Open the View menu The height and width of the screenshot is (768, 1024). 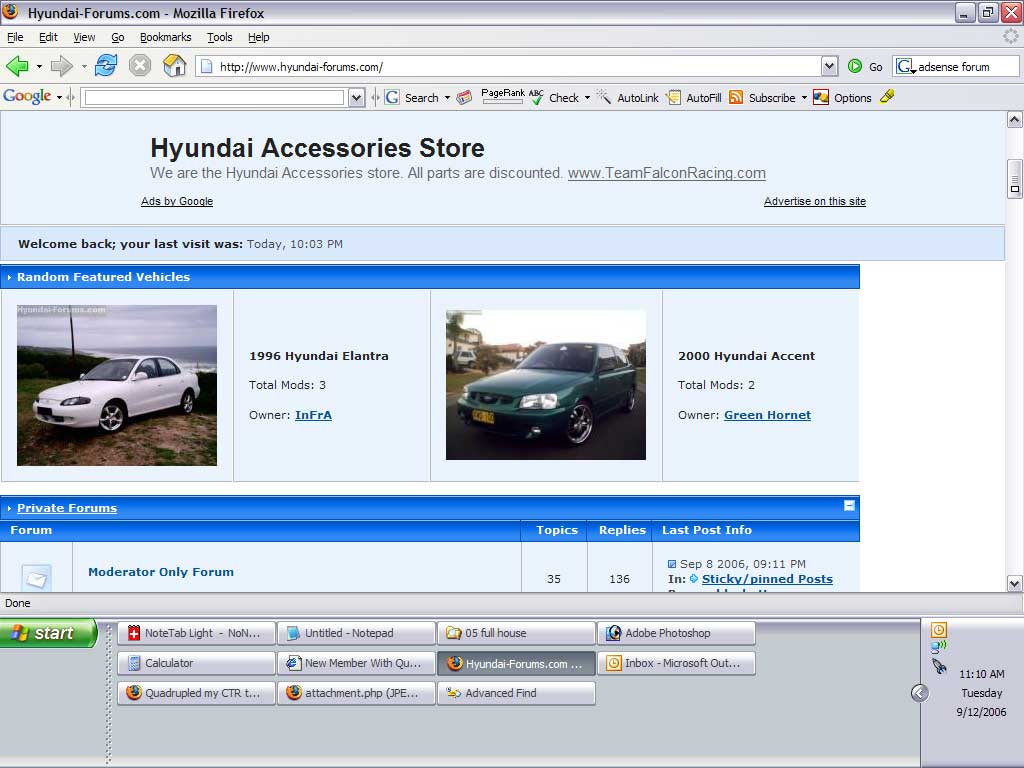[84, 37]
